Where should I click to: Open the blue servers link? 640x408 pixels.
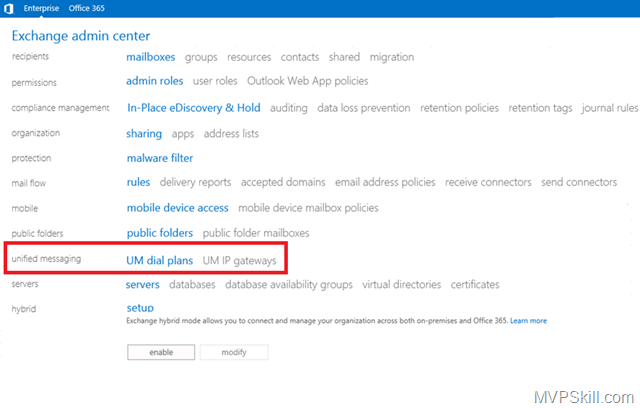142,284
